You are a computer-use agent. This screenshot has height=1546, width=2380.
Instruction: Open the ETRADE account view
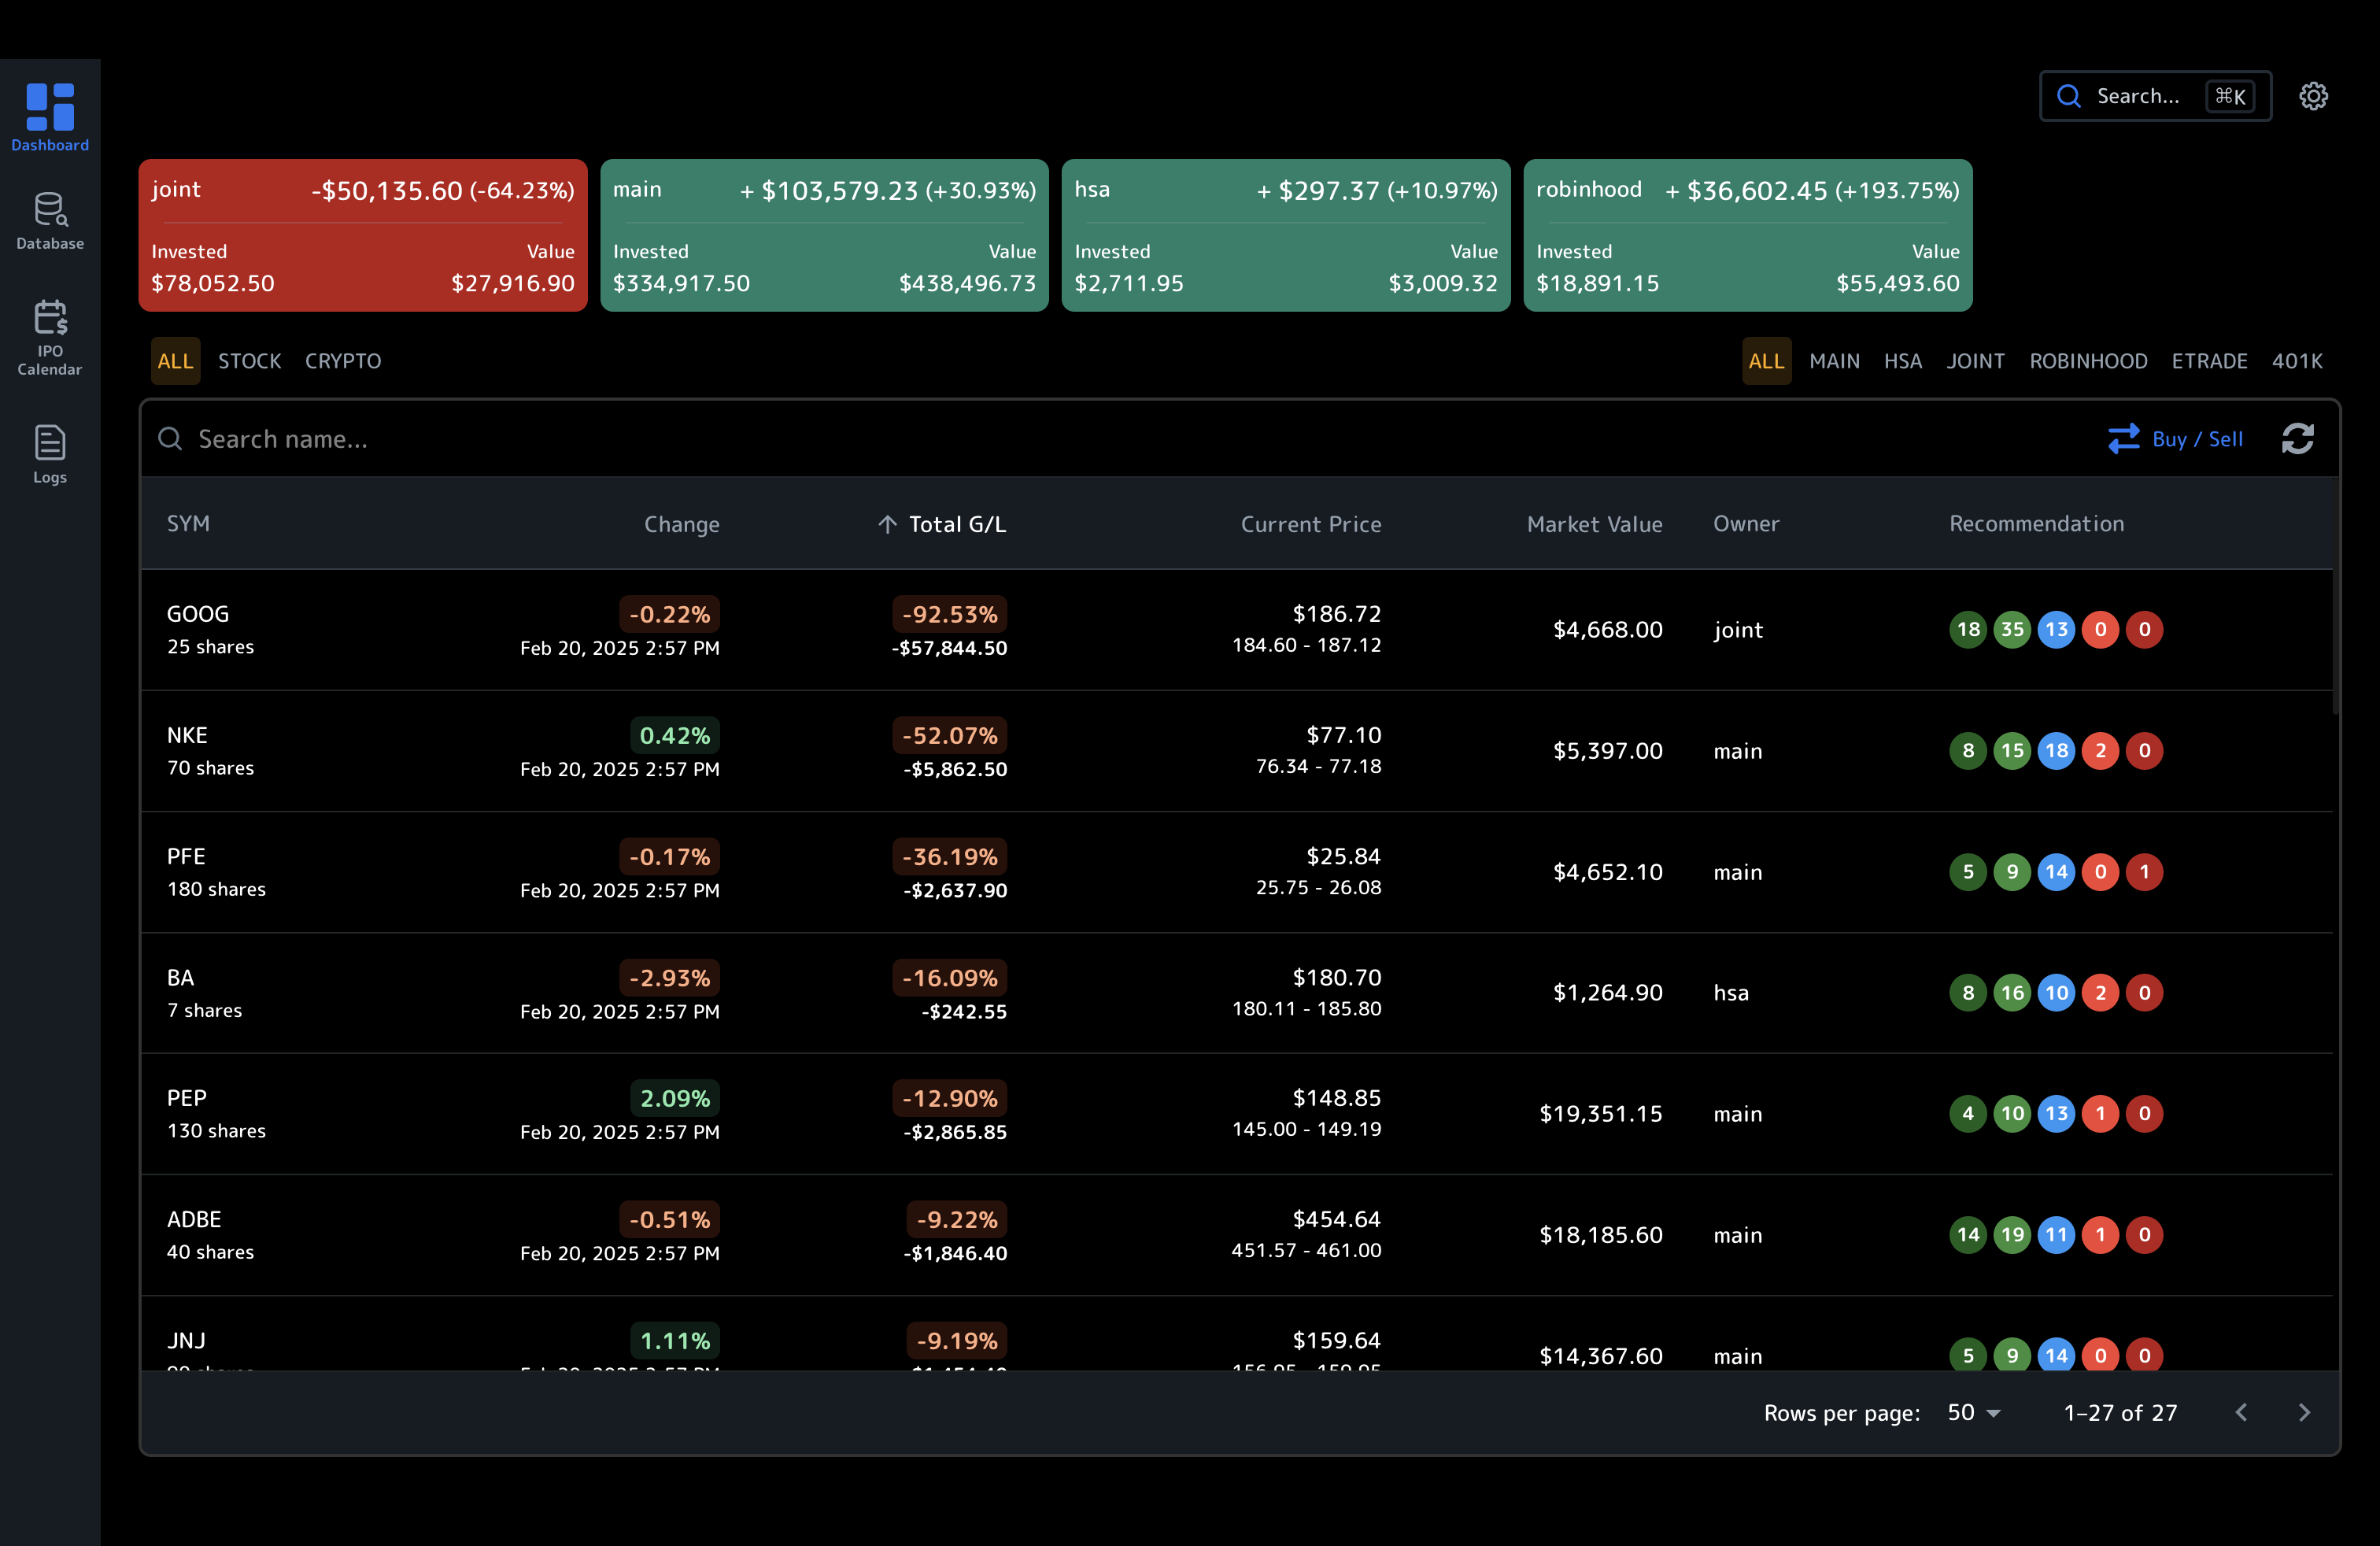[x=2209, y=361]
